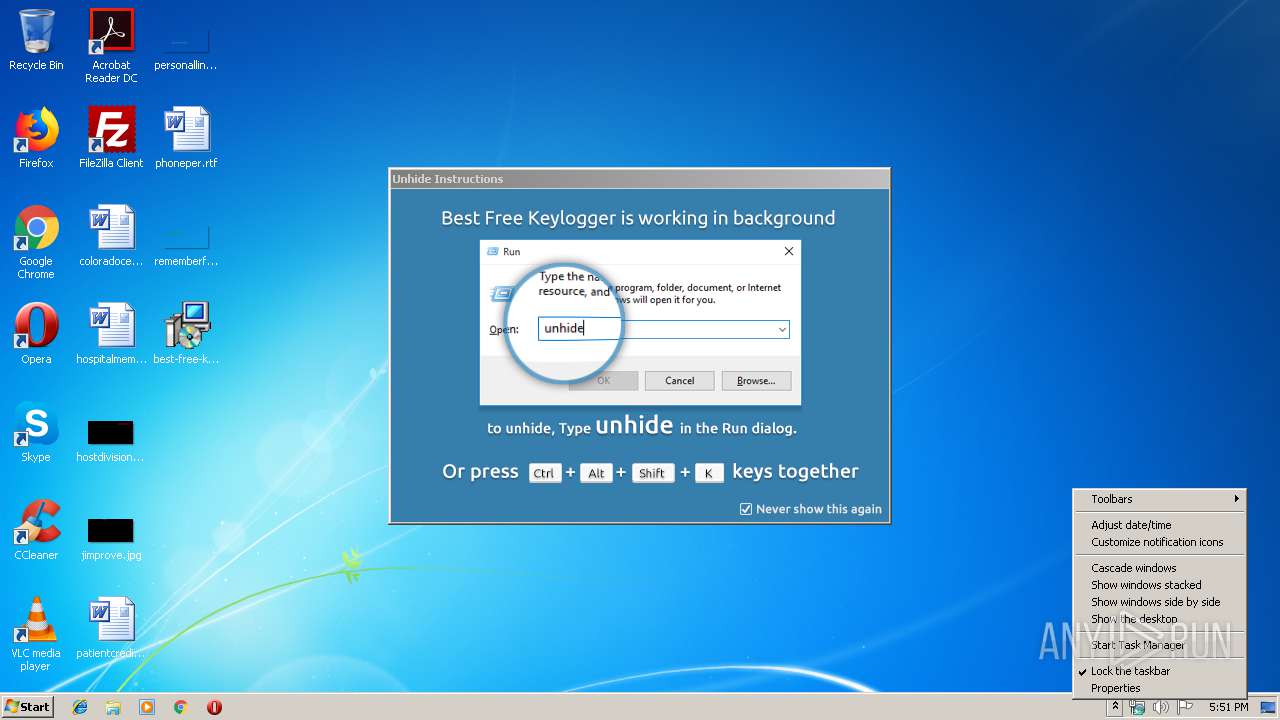The width and height of the screenshot is (1280, 720).
Task: Select the best-free-k... installer icon
Action: point(186,334)
